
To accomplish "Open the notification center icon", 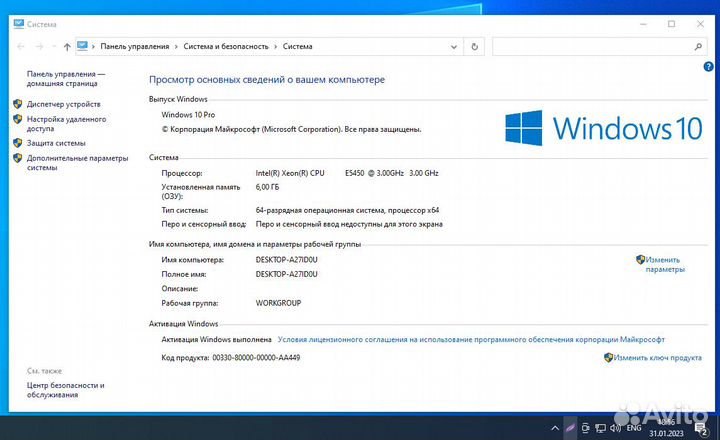I will pyautogui.click(x=701, y=429).
